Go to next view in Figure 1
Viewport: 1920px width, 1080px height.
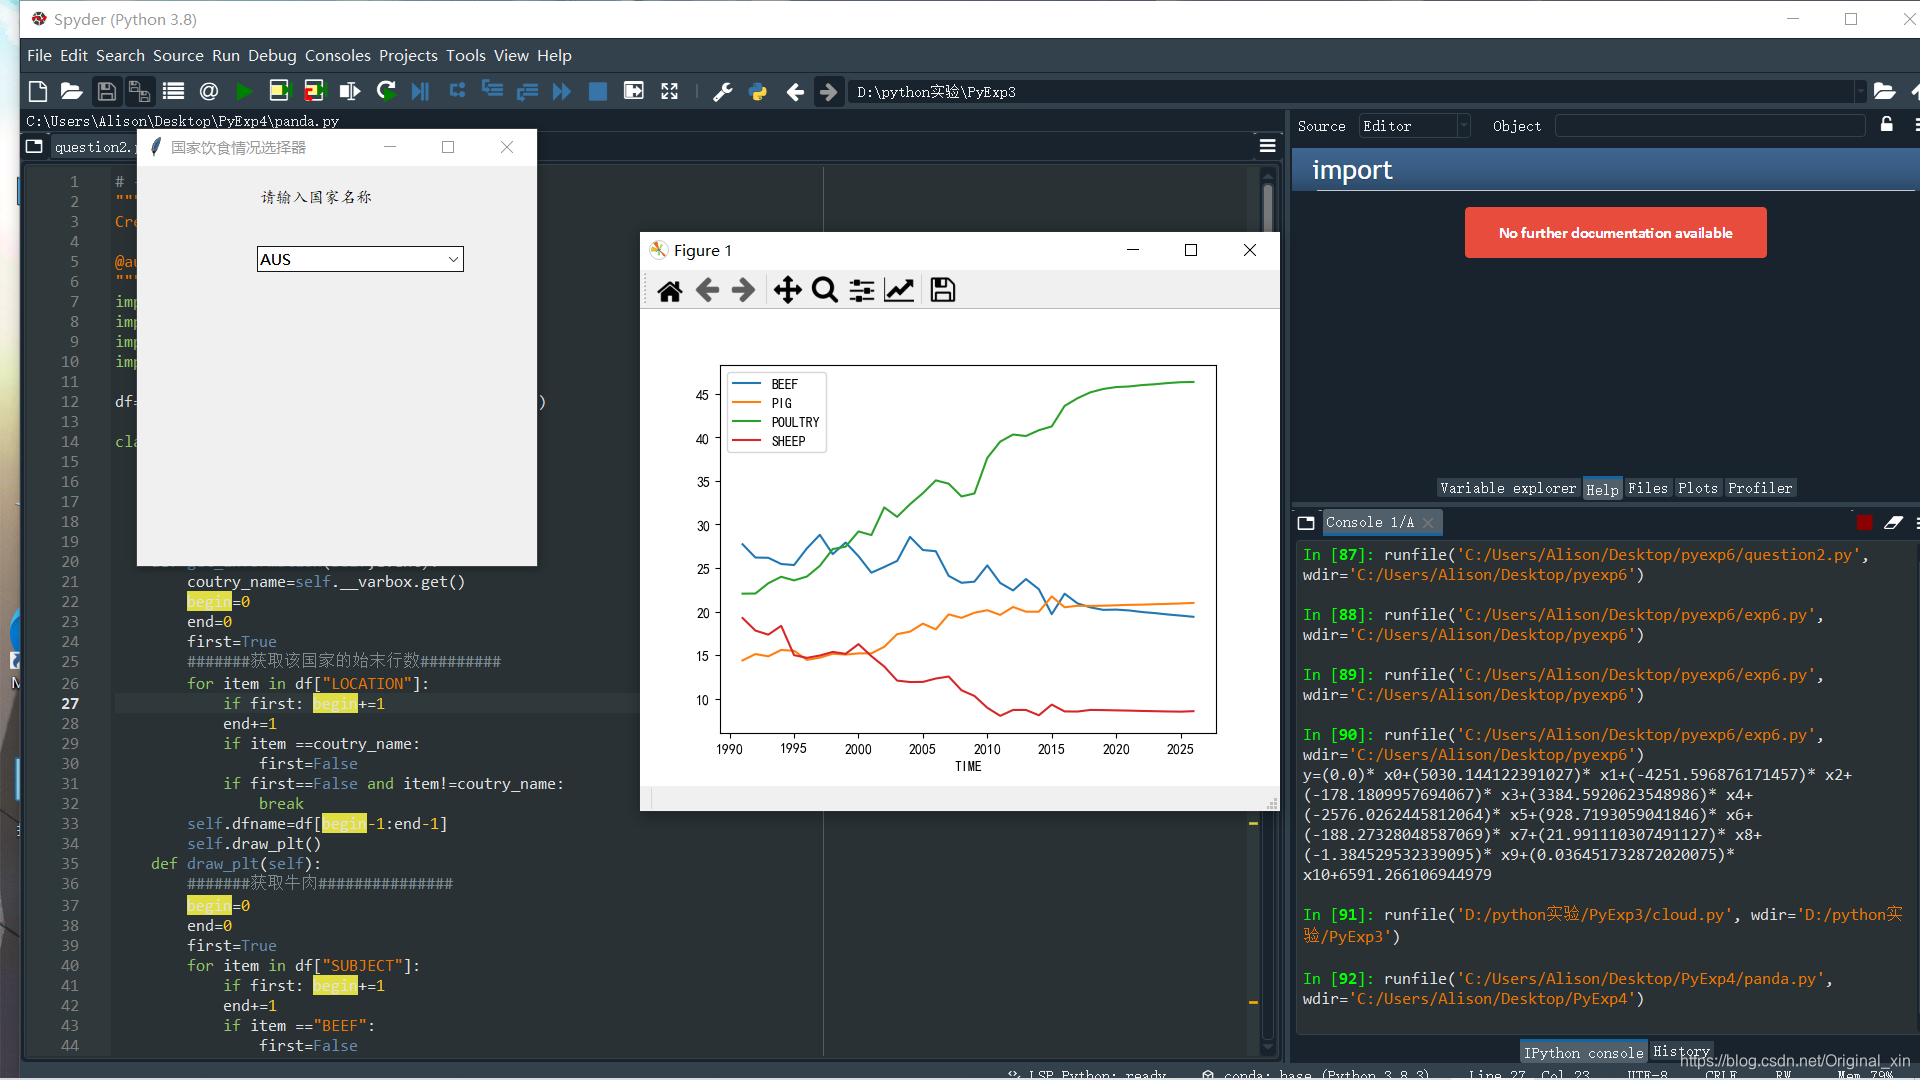pyautogui.click(x=743, y=290)
